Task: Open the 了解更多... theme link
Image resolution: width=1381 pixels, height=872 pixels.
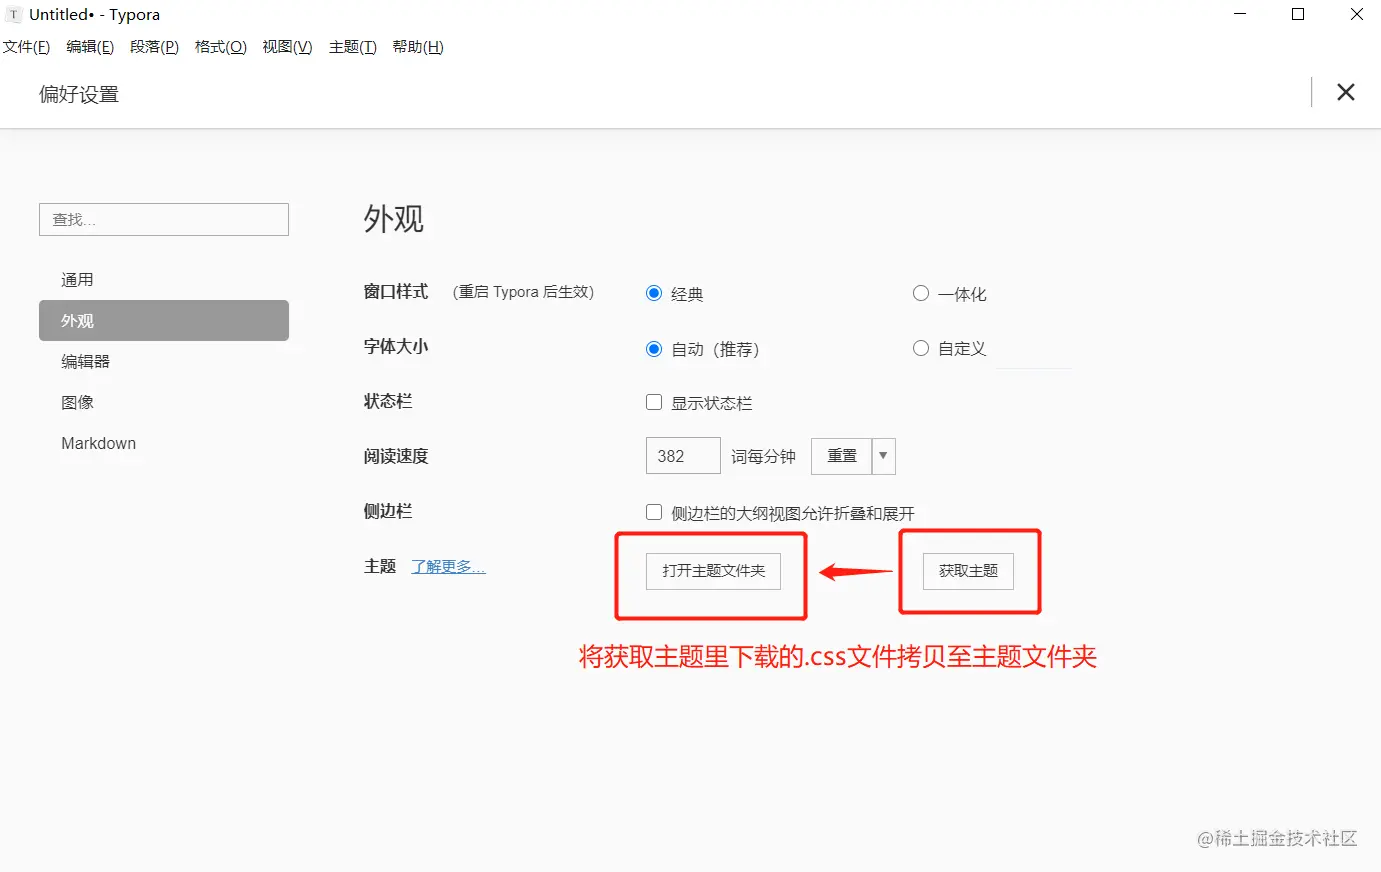Action: coord(448,567)
